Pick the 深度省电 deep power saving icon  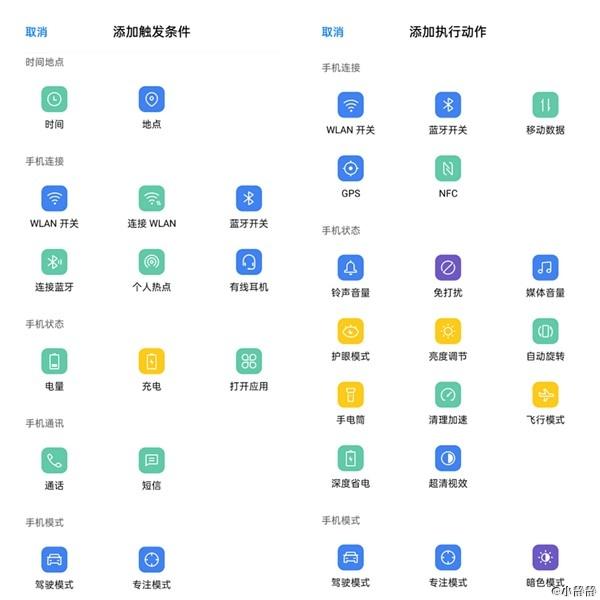[x=351, y=458]
